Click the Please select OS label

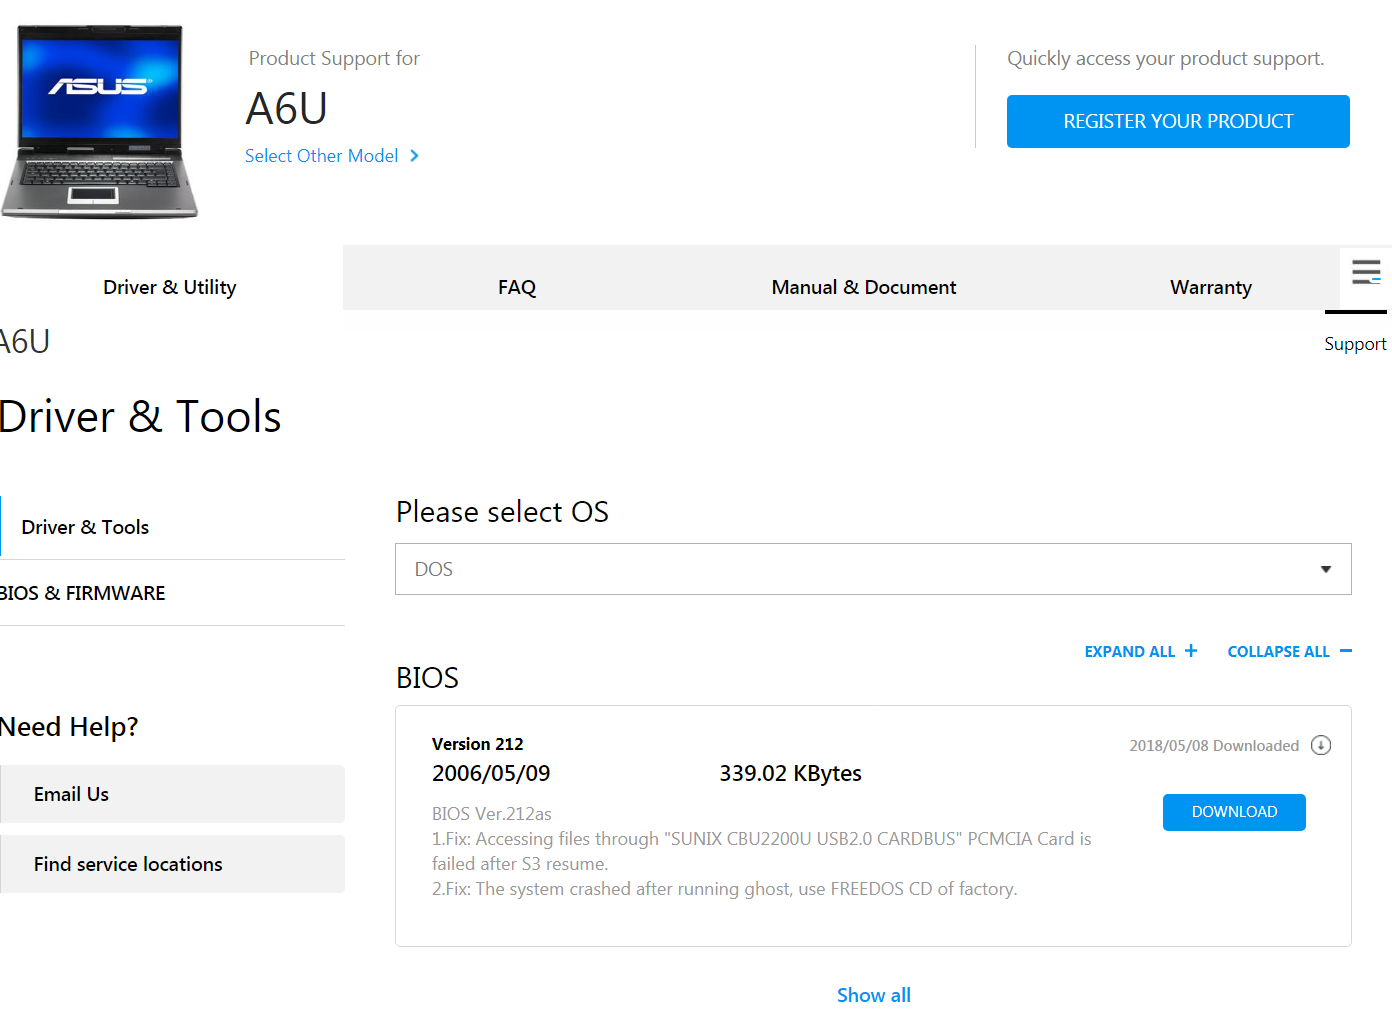[502, 512]
